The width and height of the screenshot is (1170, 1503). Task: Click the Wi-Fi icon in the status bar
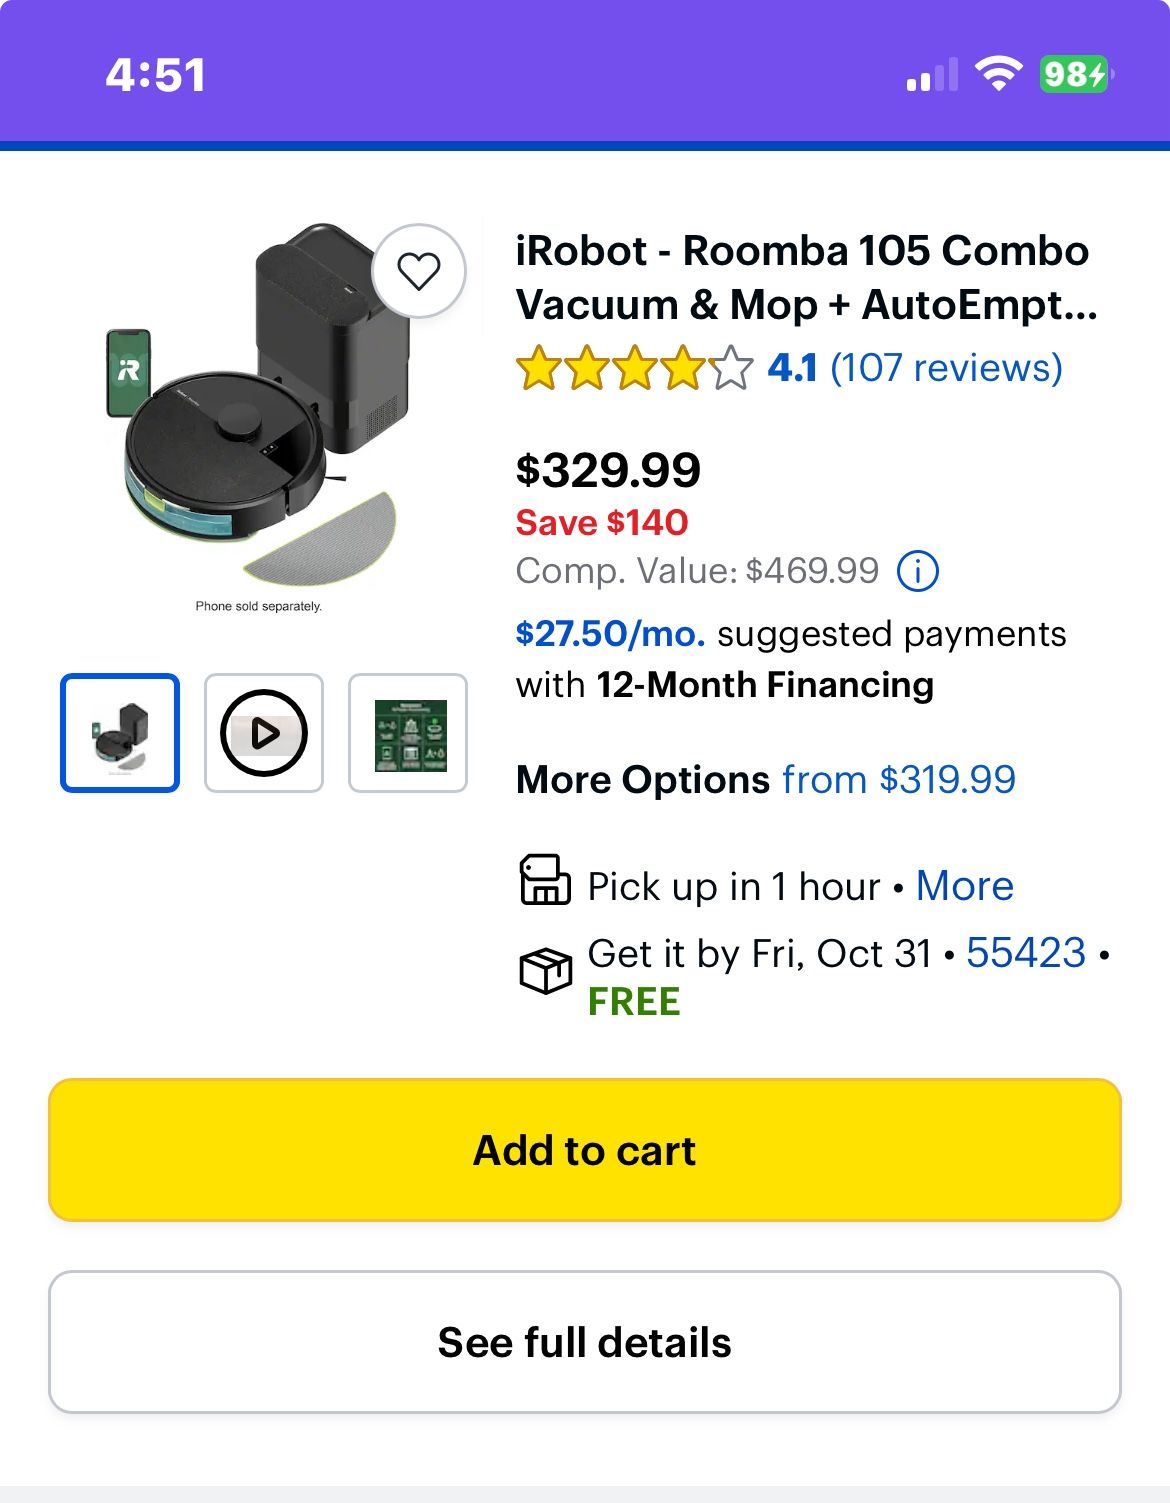pos(997,72)
